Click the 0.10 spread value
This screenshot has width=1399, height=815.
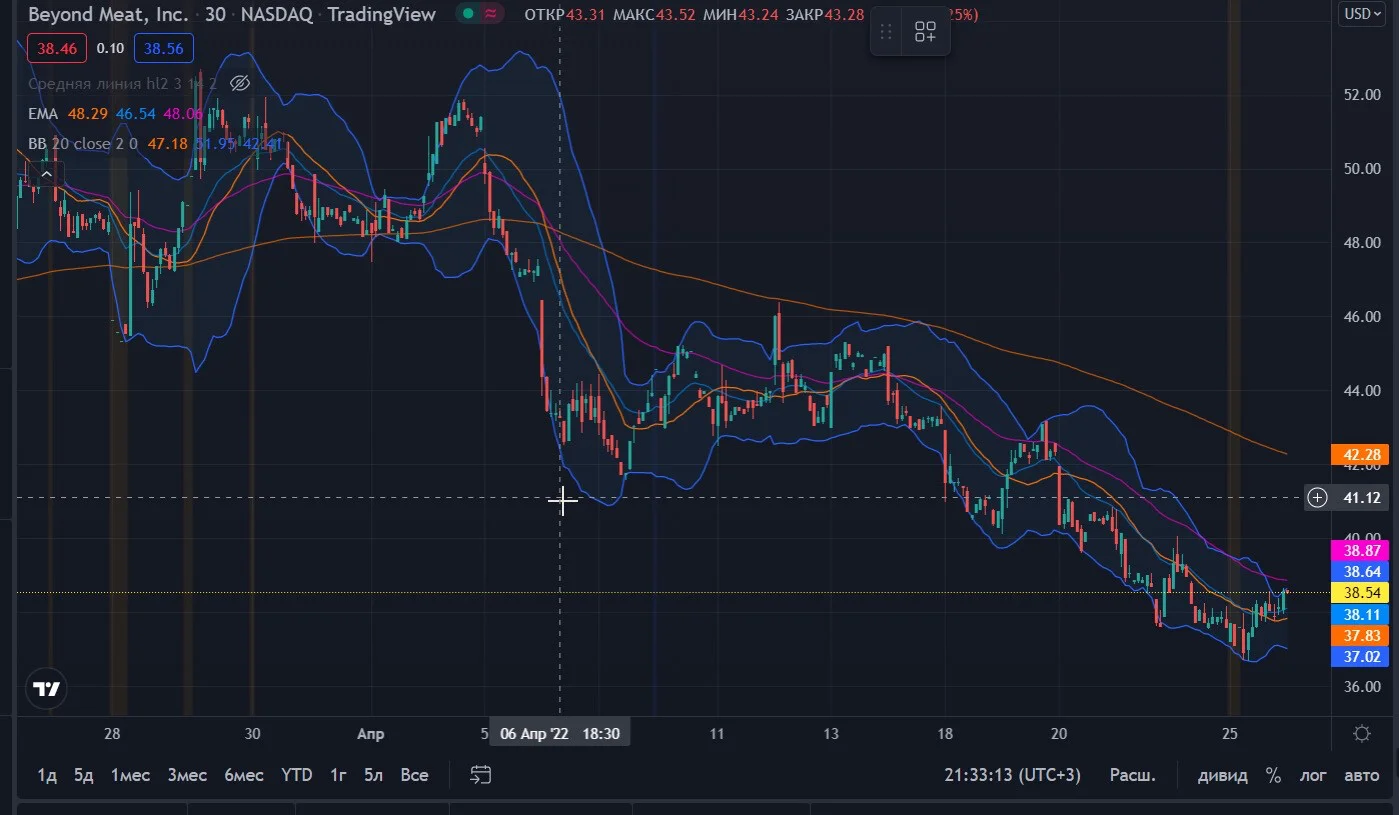tap(111, 48)
